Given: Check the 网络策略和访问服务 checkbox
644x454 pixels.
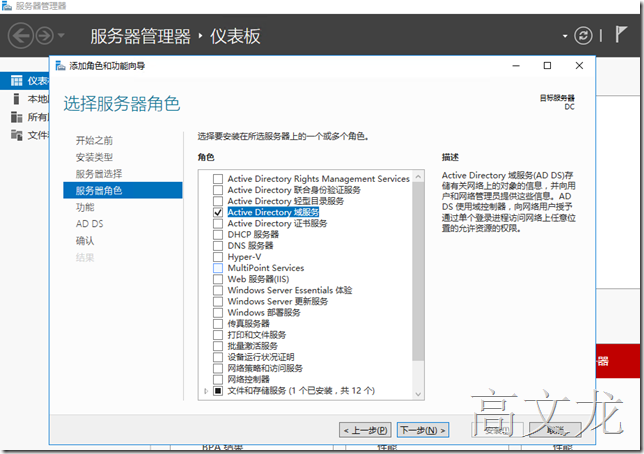Looking at the screenshot, I should (x=218, y=368).
